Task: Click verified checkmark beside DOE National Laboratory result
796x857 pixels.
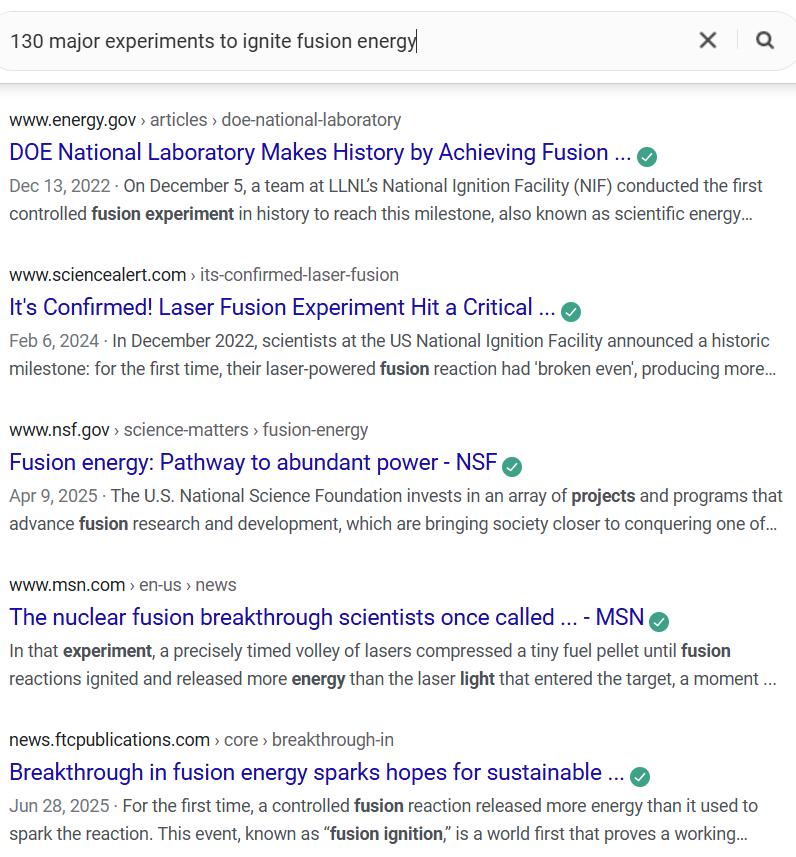Action: 647,156
